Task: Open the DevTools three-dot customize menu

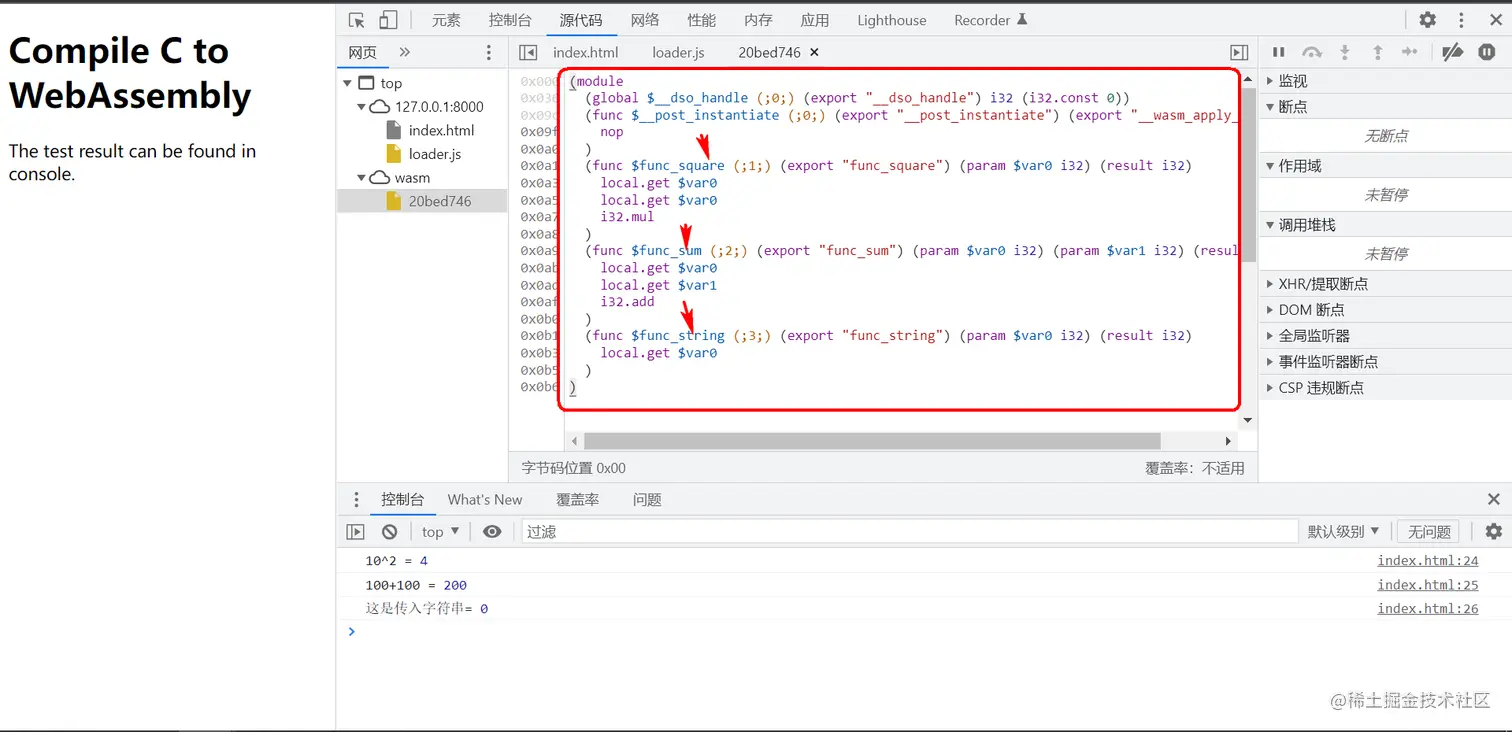Action: point(1463,20)
